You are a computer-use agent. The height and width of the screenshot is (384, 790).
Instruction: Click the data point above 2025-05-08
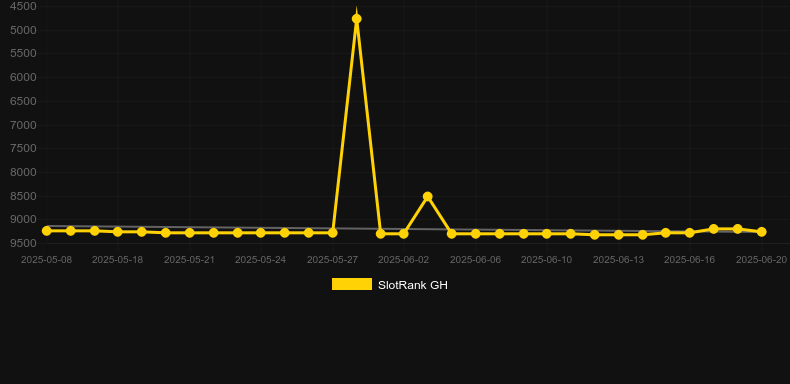[x=47, y=231]
